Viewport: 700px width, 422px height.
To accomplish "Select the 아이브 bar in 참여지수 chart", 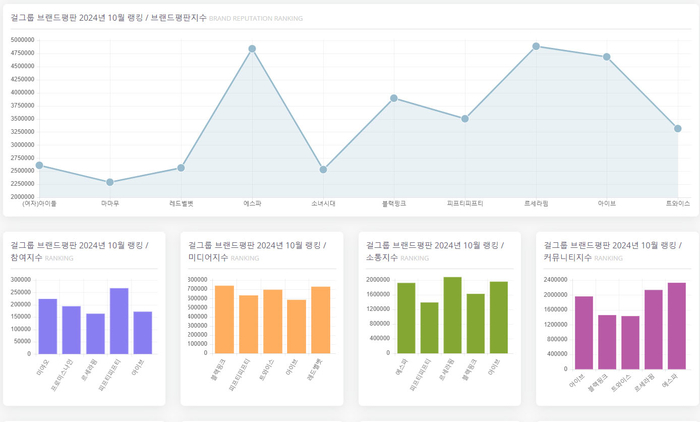I will [143, 333].
